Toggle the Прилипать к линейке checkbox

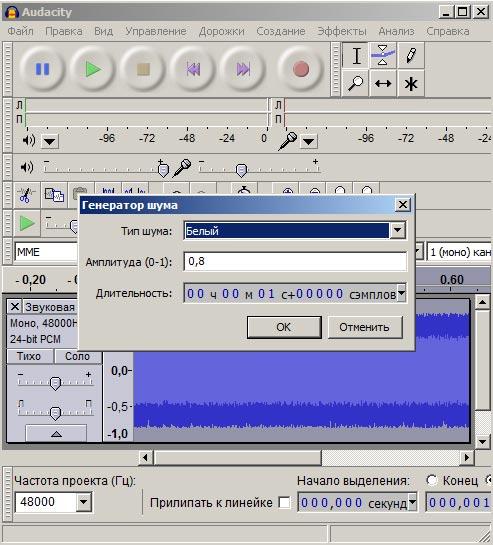point(284,503)
